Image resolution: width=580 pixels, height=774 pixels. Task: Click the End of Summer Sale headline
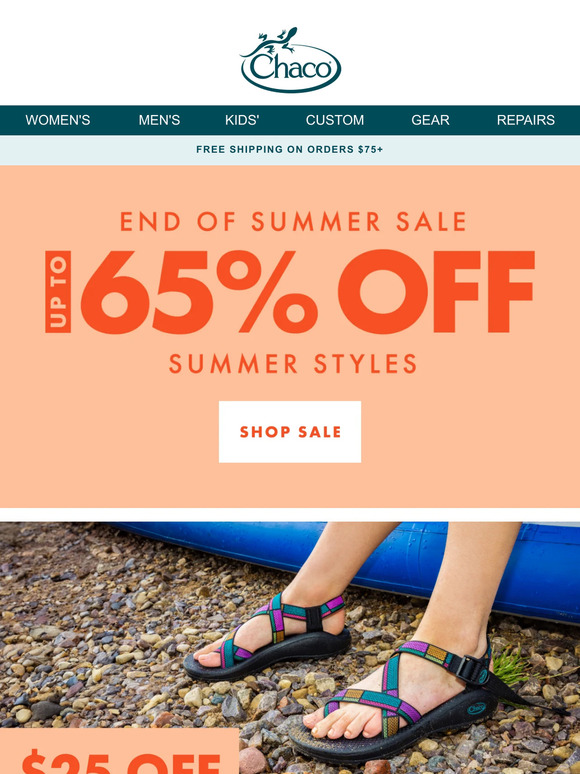tap(293, 222)
